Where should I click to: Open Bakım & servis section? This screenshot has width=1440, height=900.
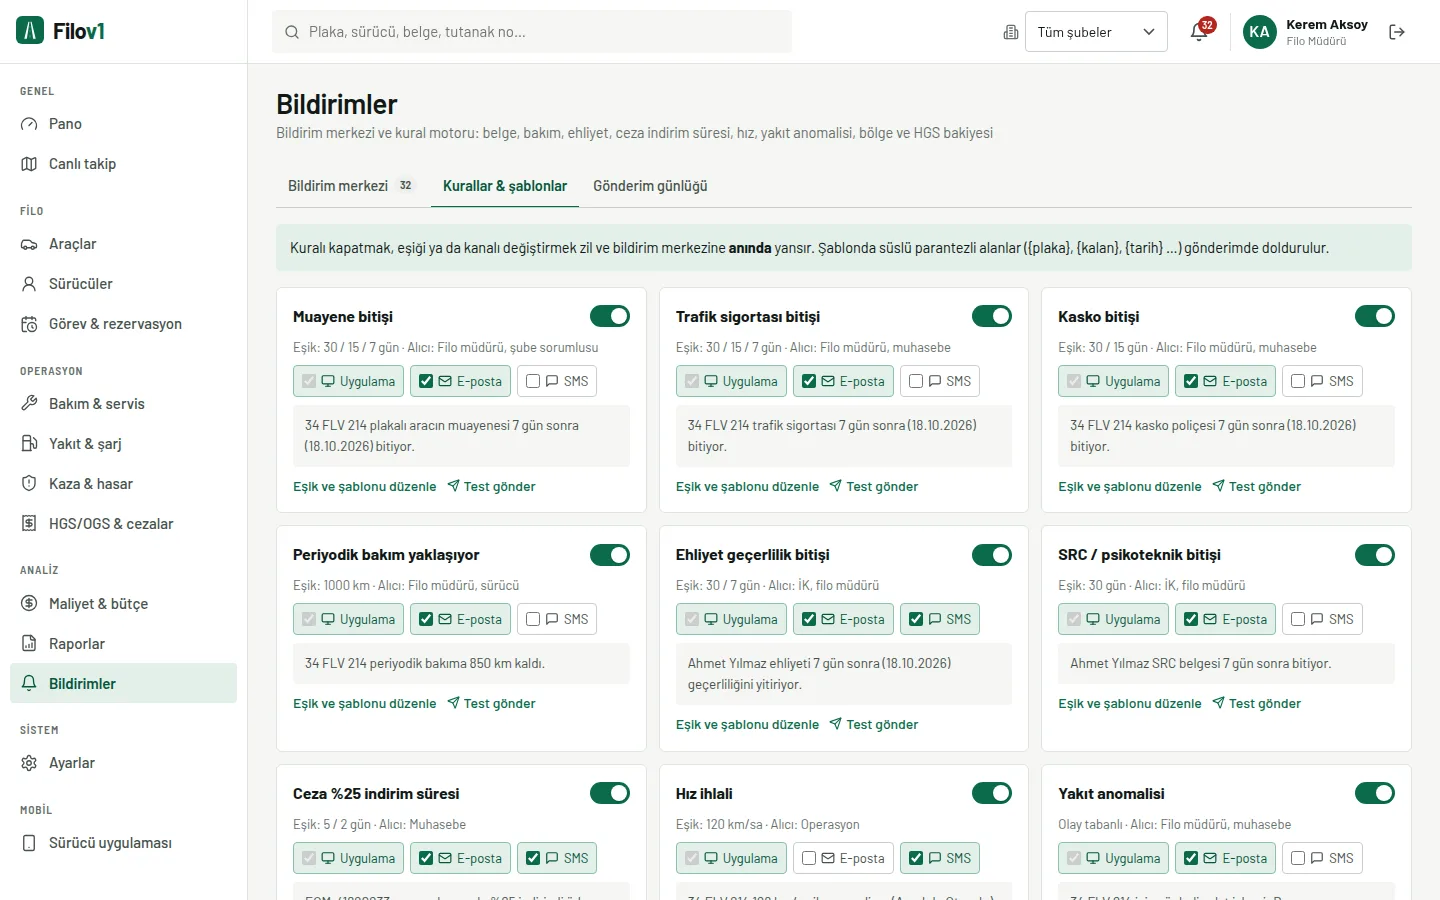[x=124, y=404]
